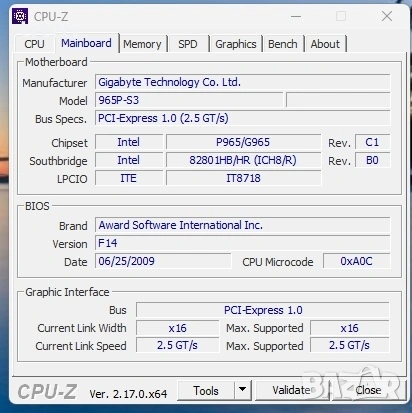Select the BIOS Version field F14
This screenshot has height=413, width=412.
(242, 243)
